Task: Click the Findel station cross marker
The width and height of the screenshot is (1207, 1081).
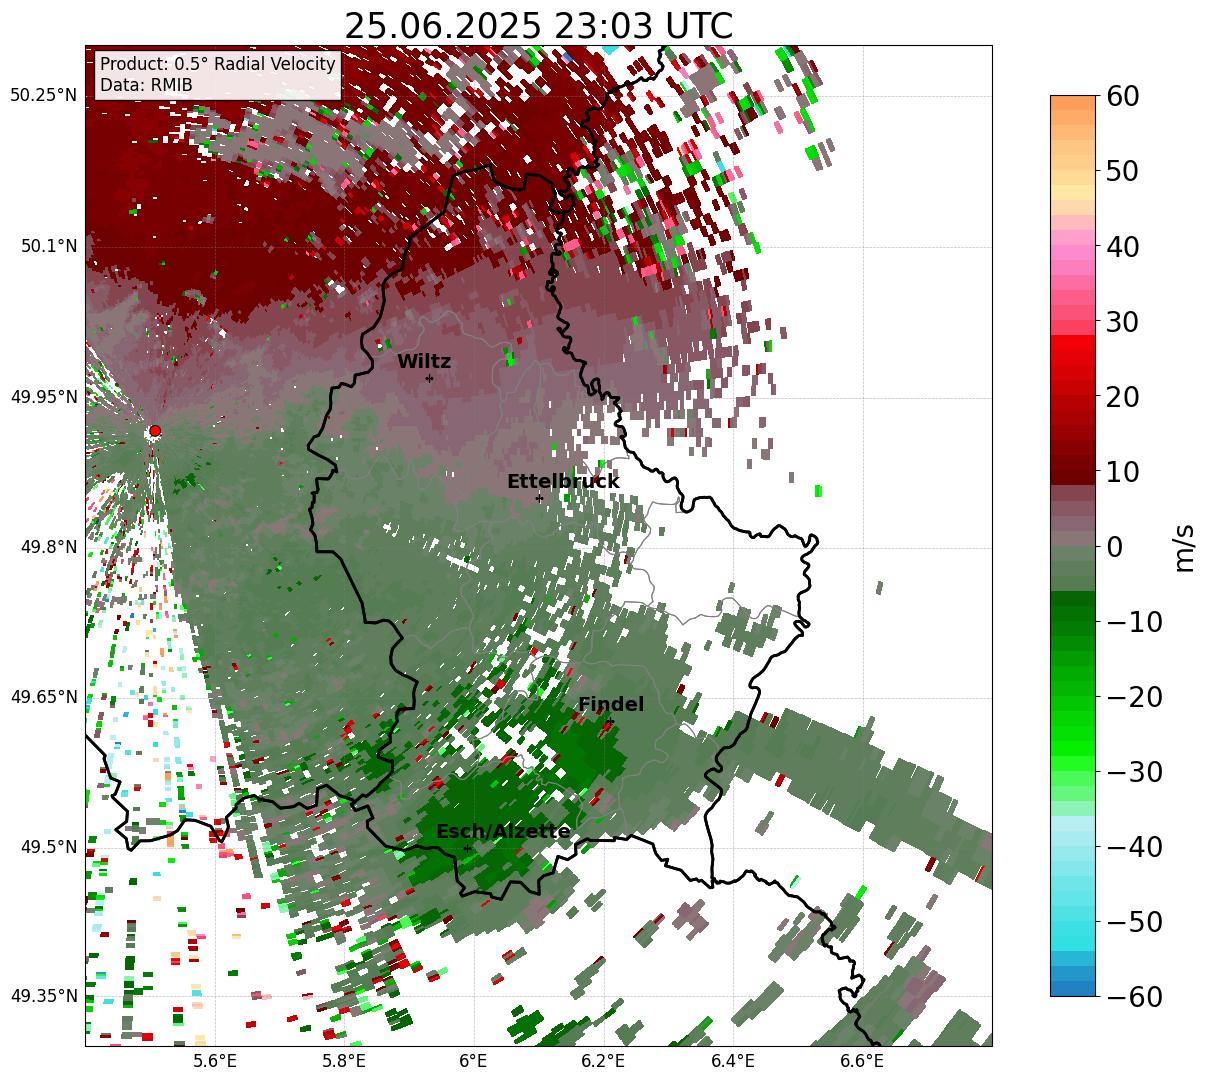Action: click(x=610, y=721)
